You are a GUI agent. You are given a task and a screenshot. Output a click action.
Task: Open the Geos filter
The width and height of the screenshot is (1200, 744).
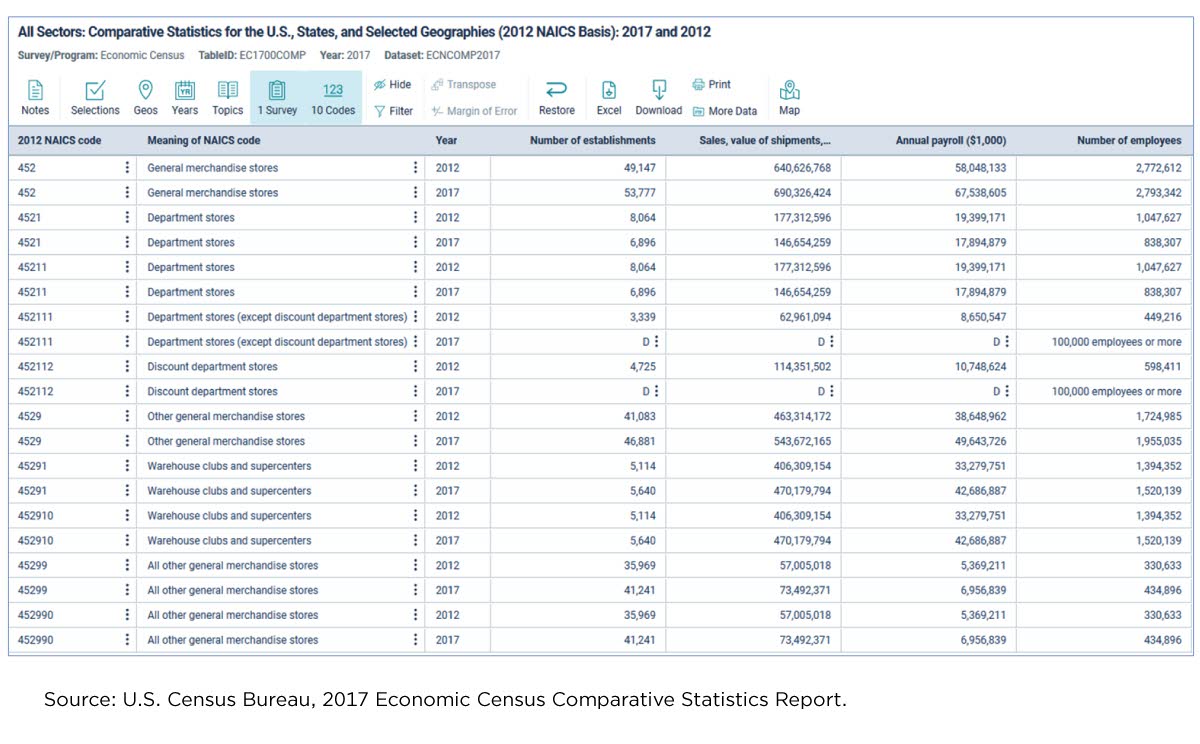pos(145,98)
